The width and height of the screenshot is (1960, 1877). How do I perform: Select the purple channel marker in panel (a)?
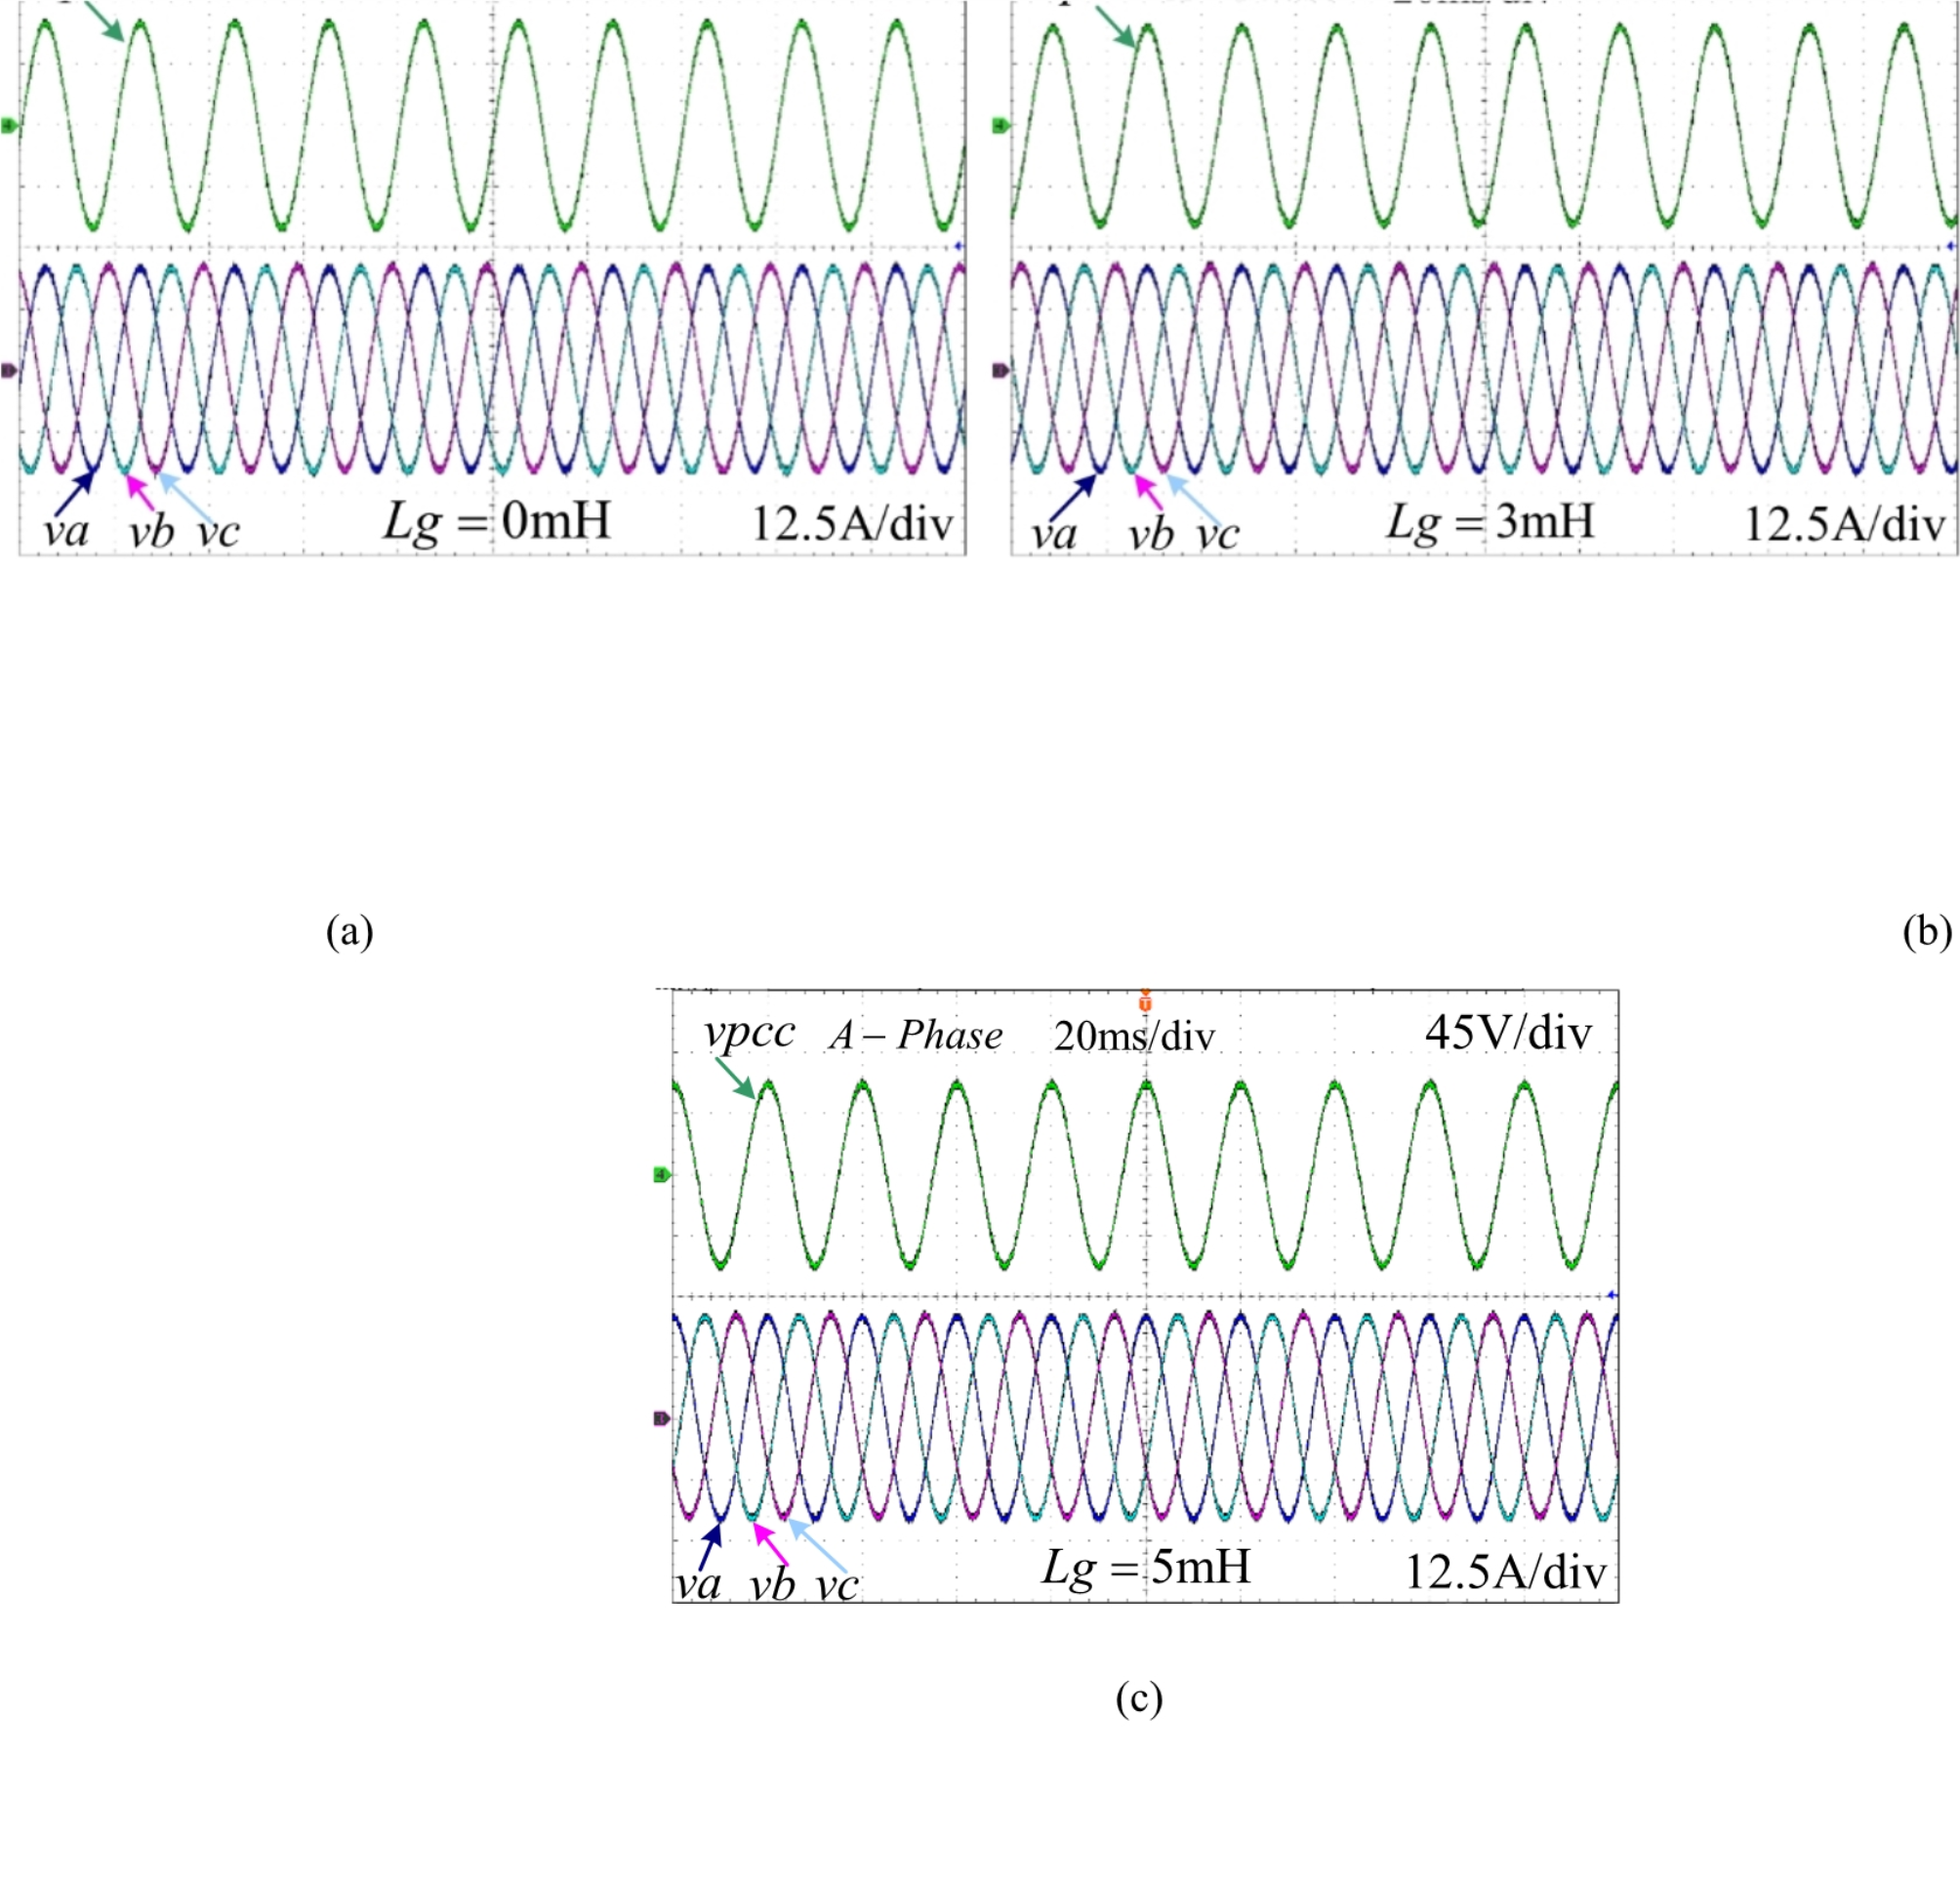8,371
